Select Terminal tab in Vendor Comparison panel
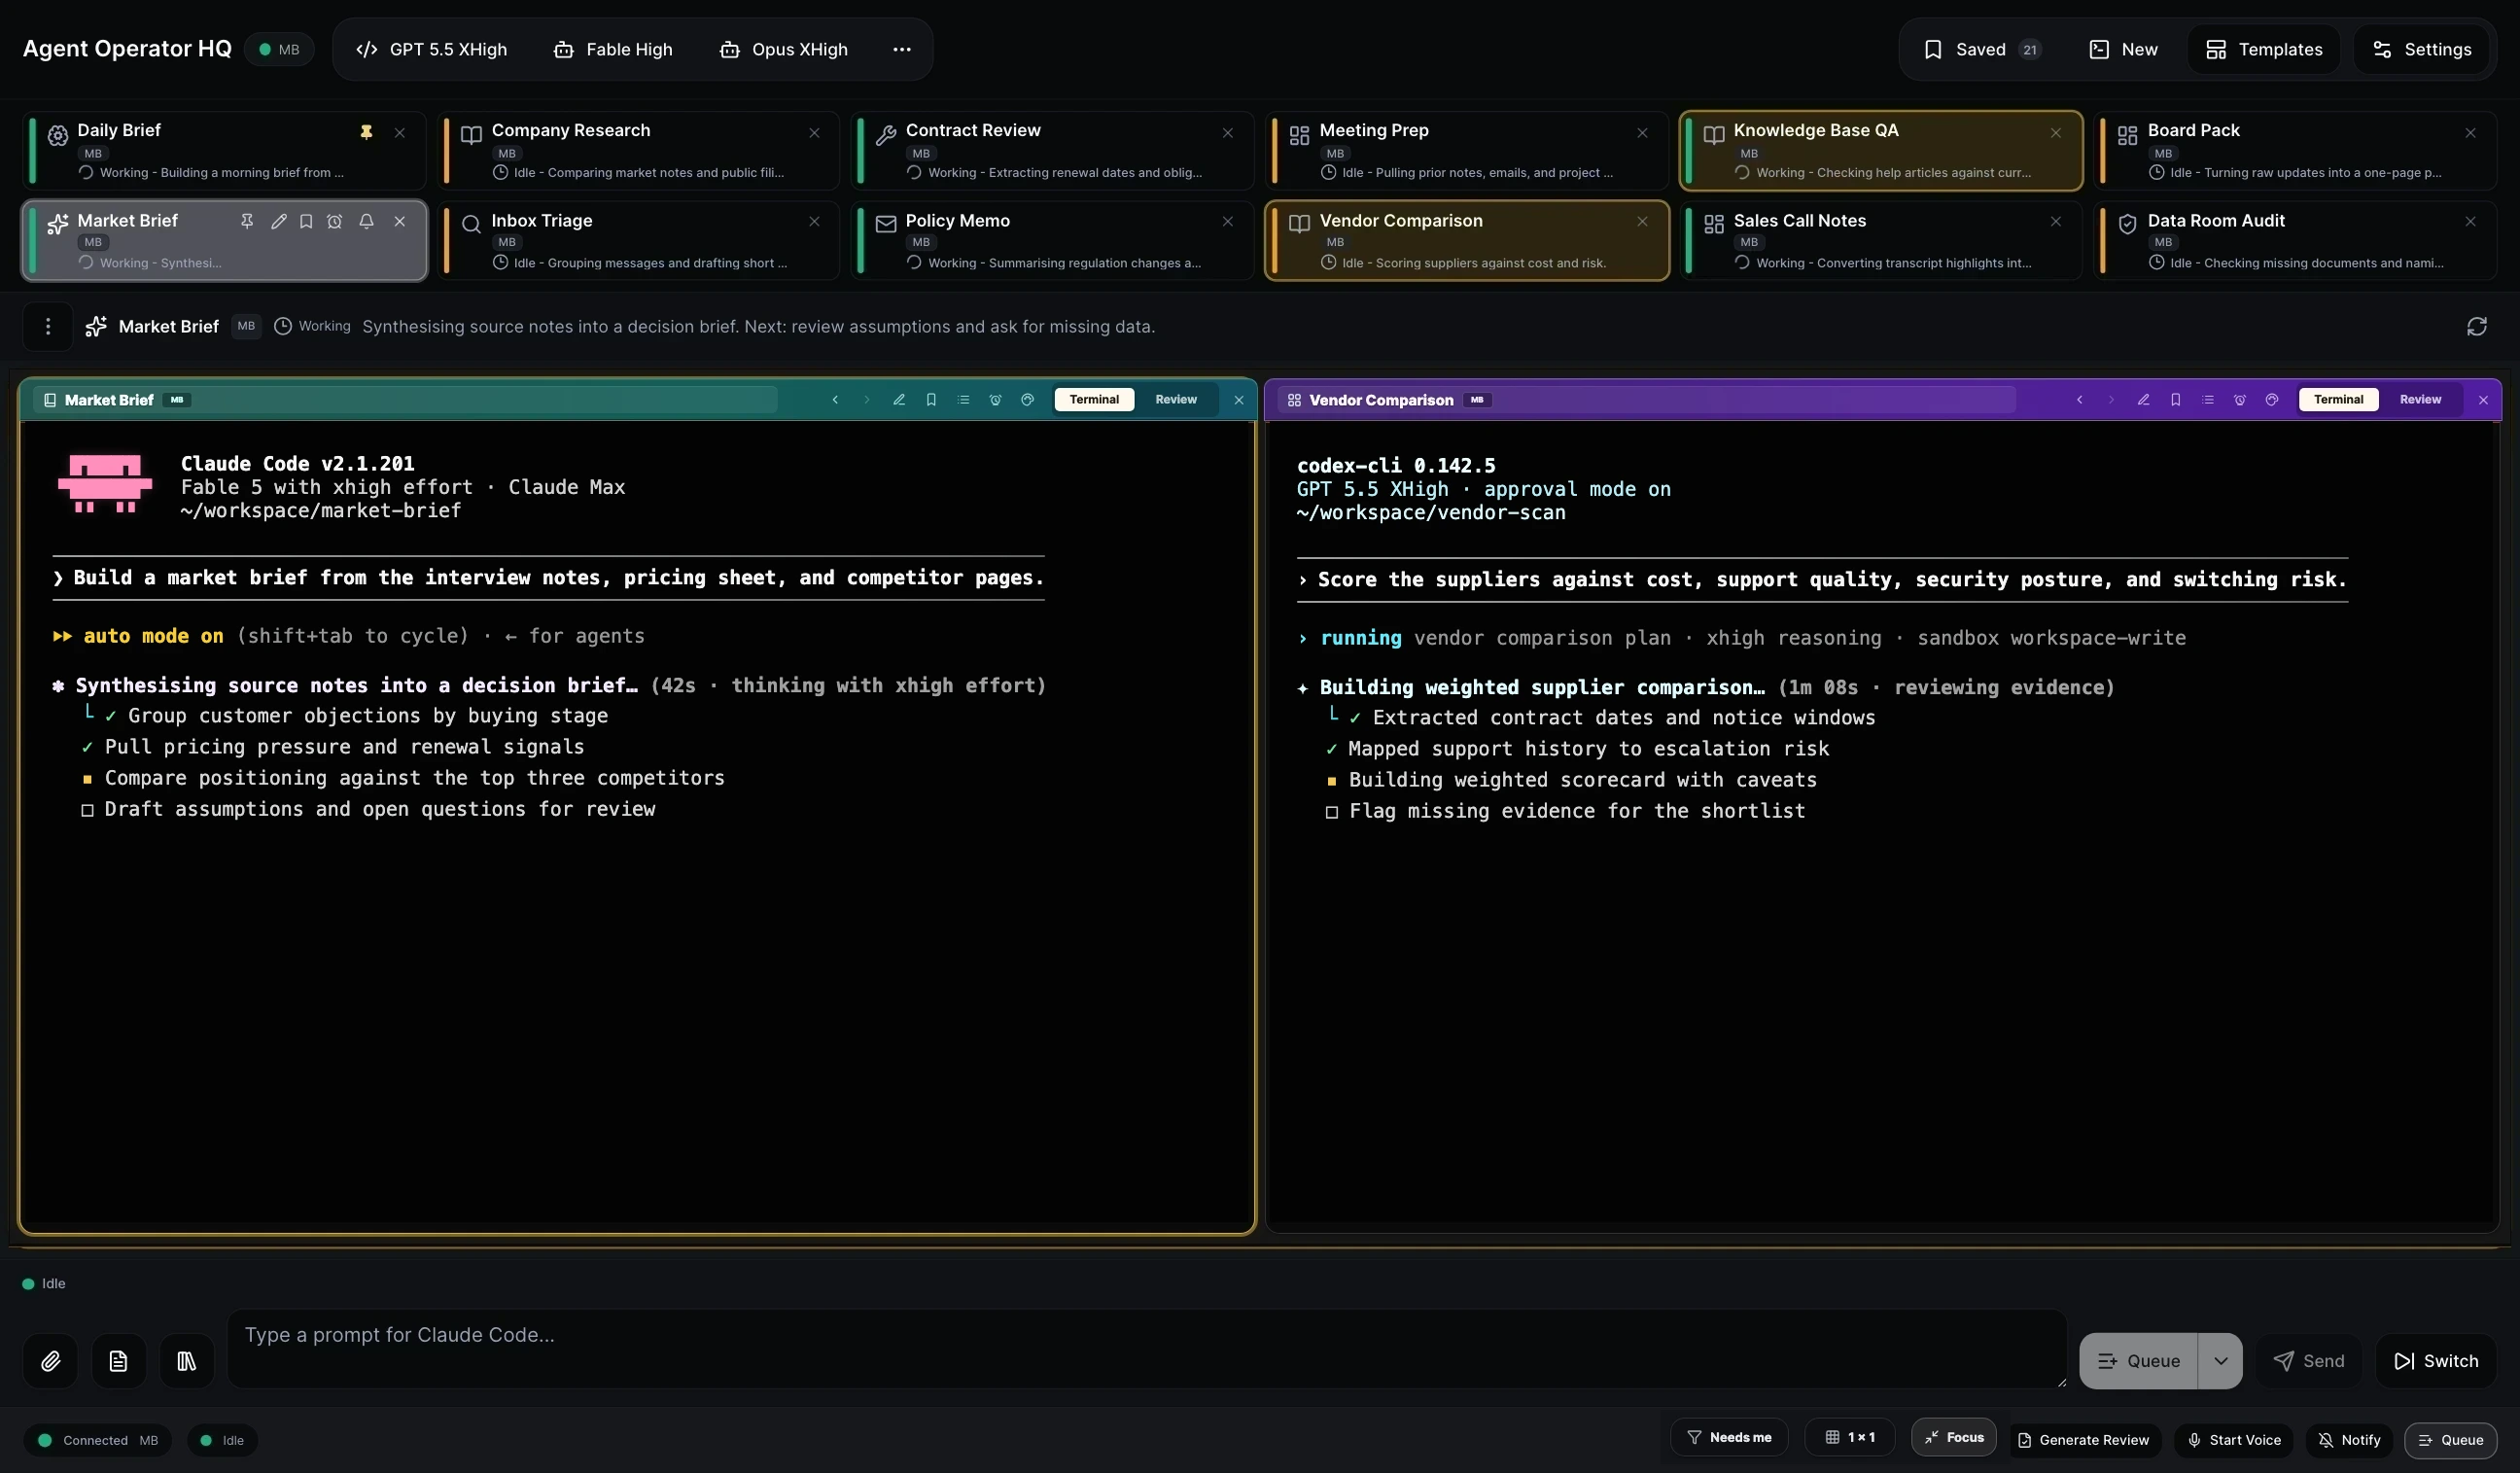 tap(2337, 400)
